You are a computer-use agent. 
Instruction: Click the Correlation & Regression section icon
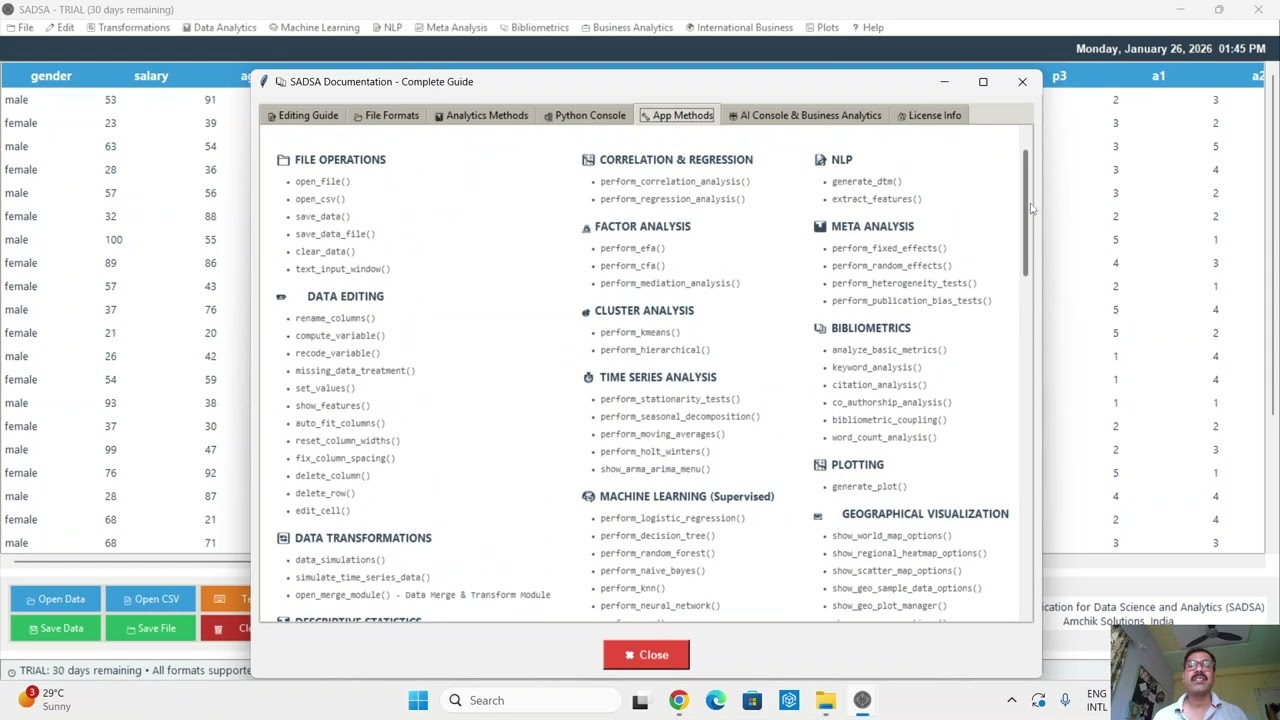tap(588, 160)
